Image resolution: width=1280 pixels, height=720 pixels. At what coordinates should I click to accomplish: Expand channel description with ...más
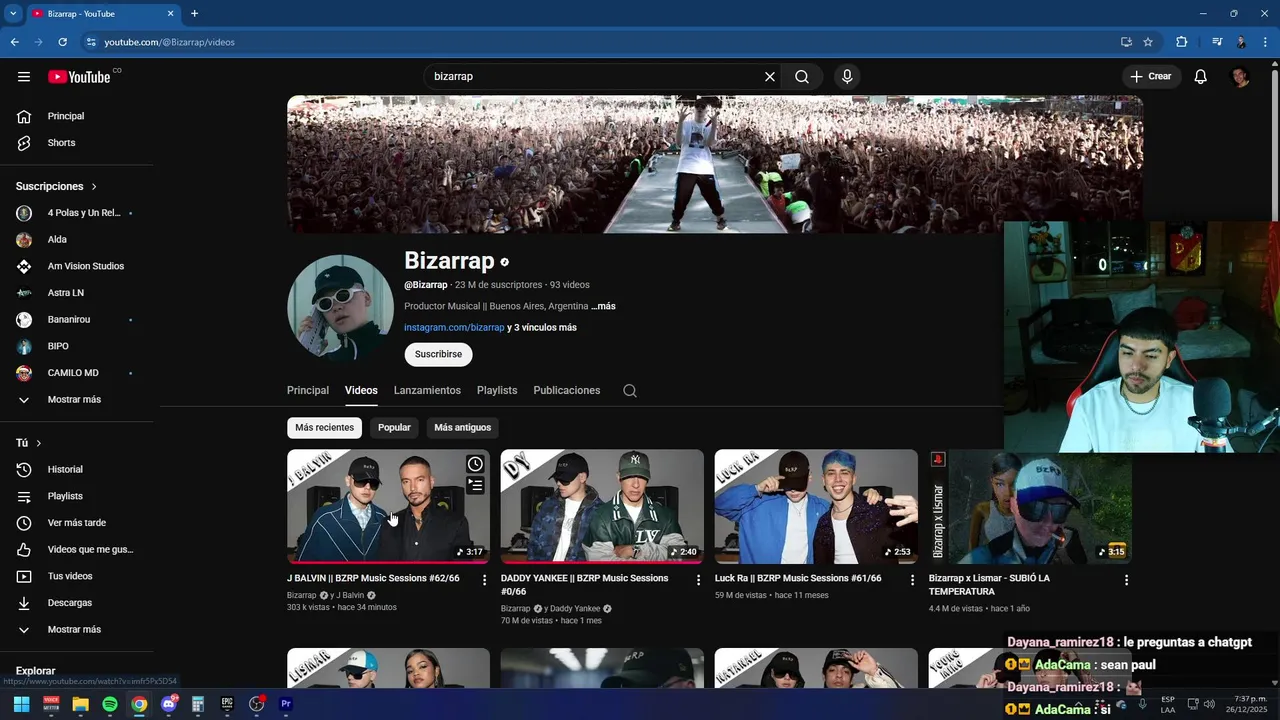pos(603,306)
